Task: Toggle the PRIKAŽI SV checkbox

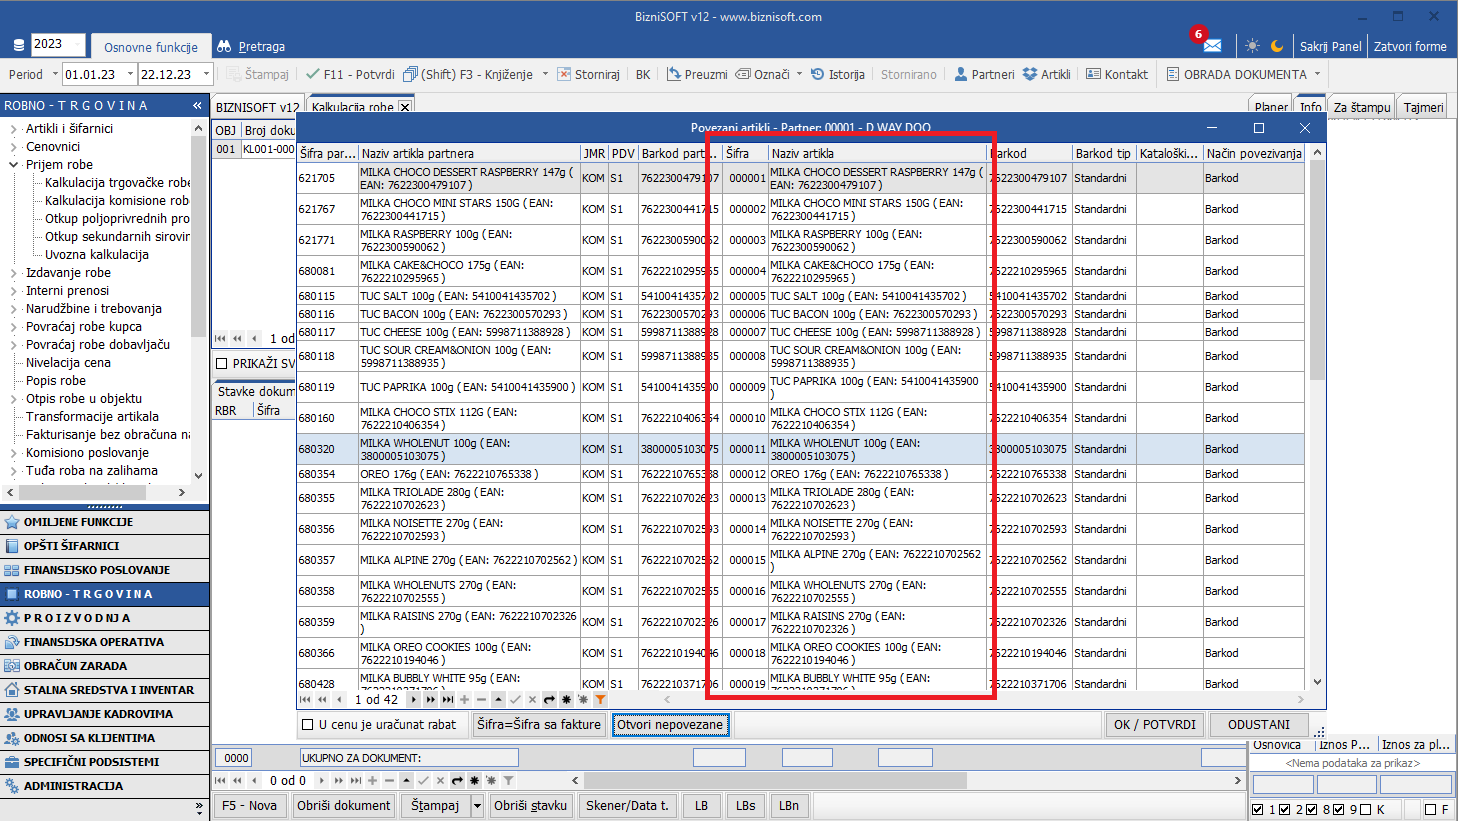Action: 222,363
